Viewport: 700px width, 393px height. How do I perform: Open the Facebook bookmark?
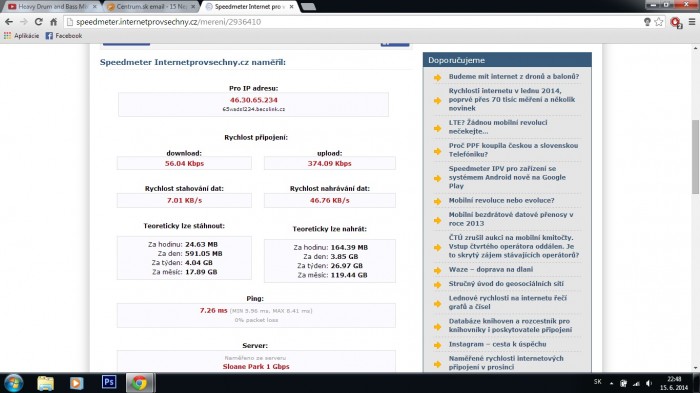point(64,35)
